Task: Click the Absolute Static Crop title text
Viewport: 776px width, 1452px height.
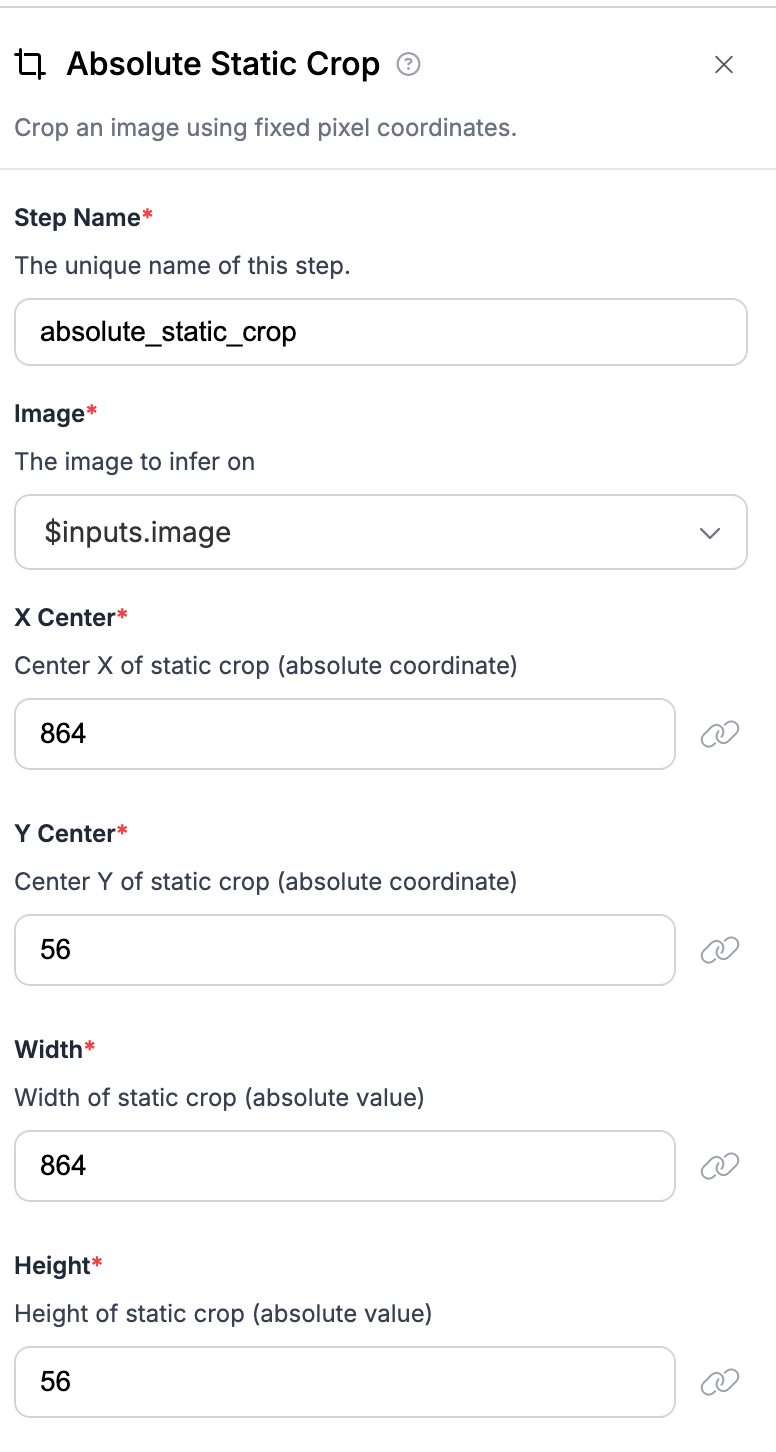Action: pos(223,65)
